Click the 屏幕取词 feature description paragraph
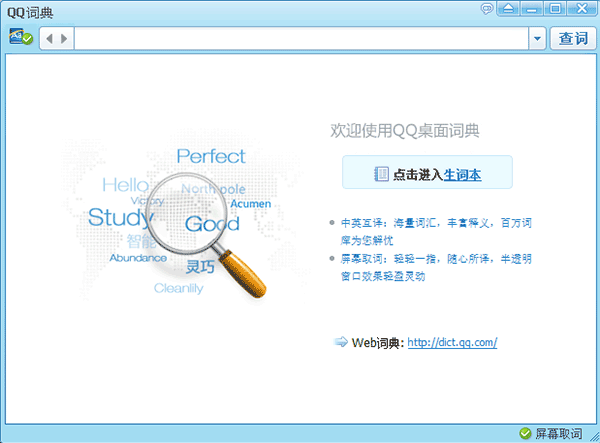 (x=436, y=267)
